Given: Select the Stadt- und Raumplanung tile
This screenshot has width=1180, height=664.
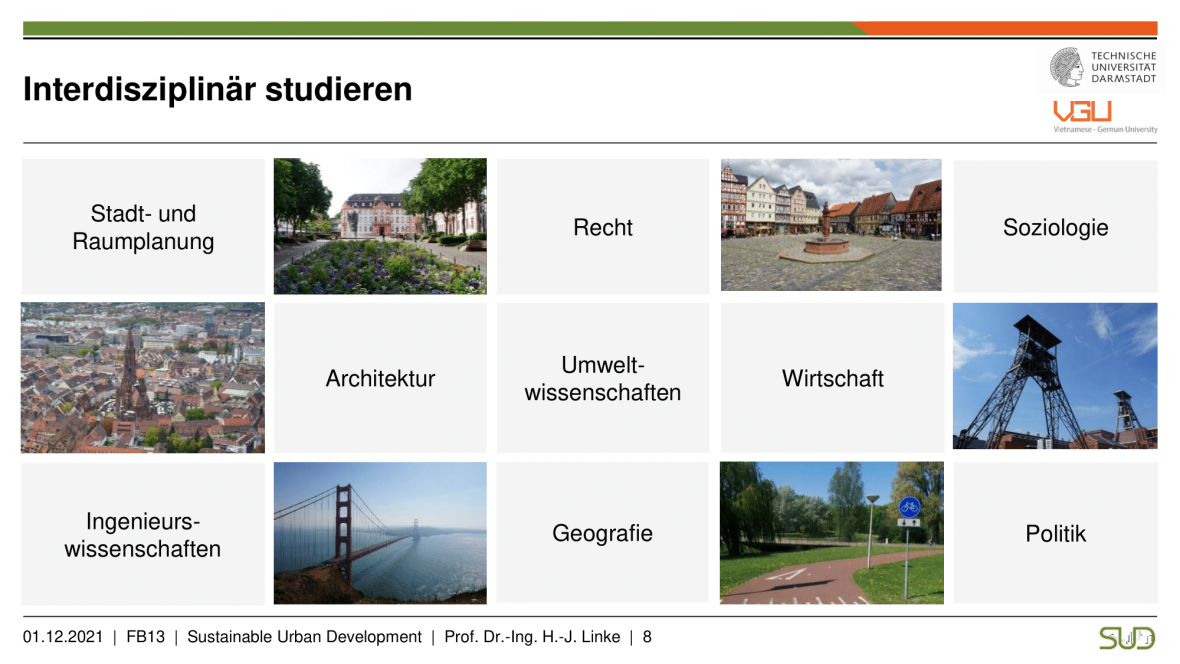Looking at the screenshot, I should pos(143,227).
